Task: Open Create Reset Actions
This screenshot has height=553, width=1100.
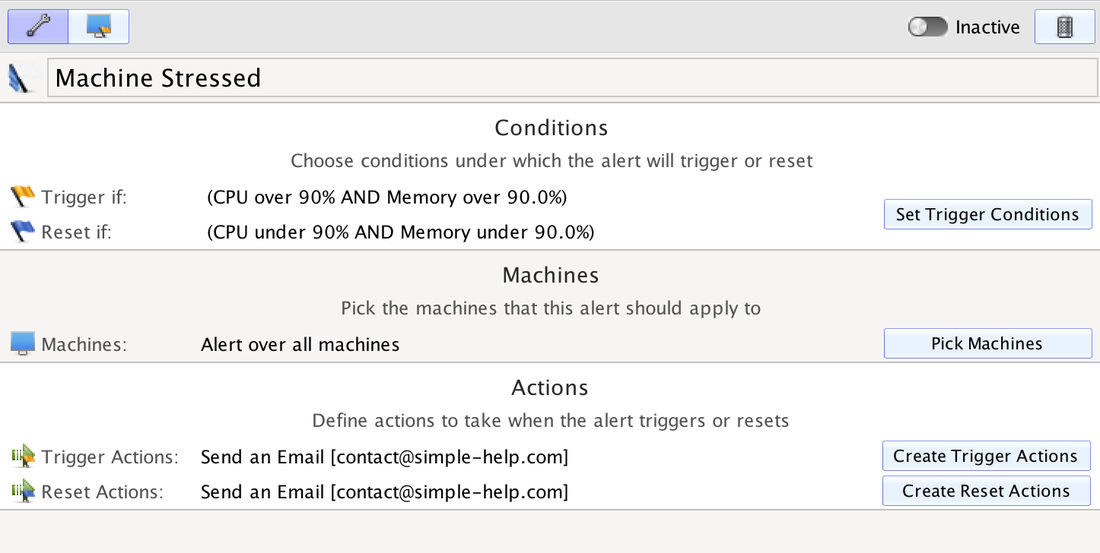Action: click(986, 491)
